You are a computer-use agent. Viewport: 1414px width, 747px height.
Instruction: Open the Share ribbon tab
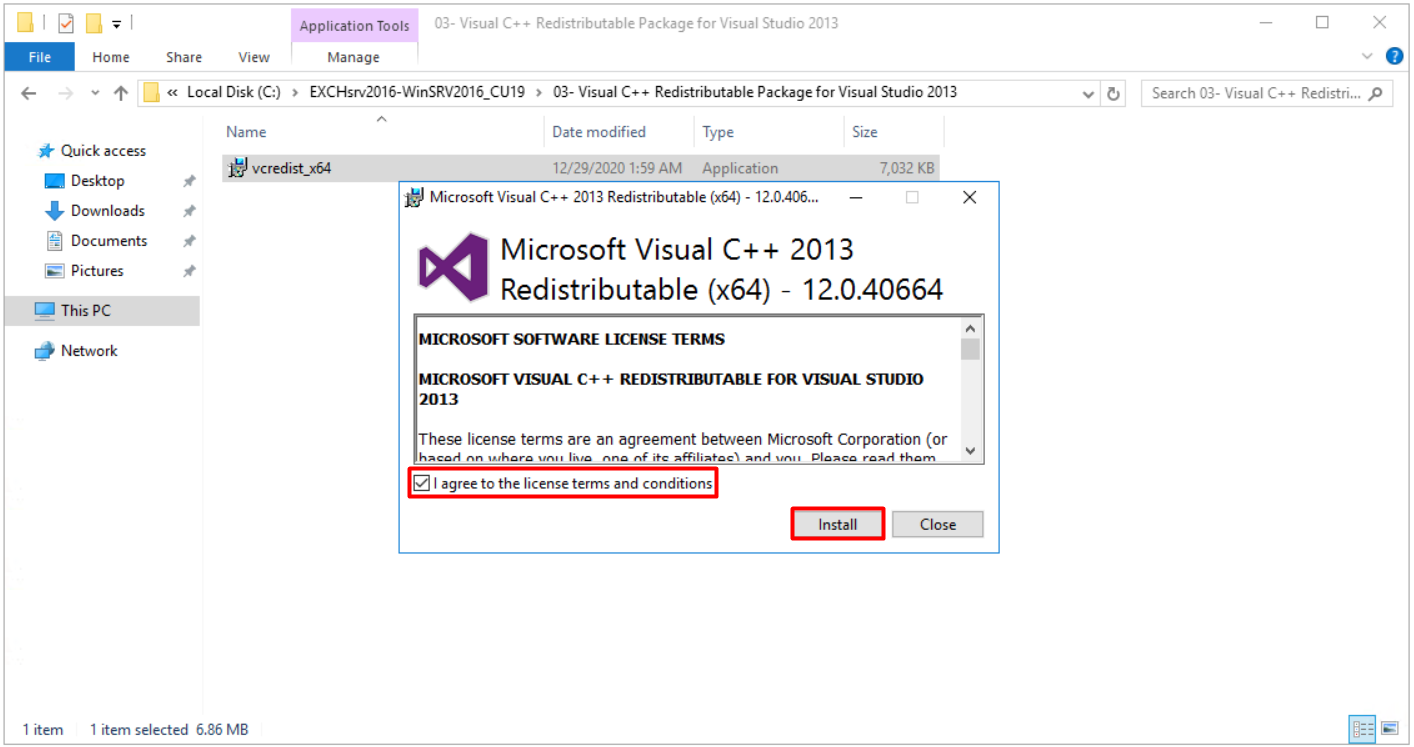point(184,57)
